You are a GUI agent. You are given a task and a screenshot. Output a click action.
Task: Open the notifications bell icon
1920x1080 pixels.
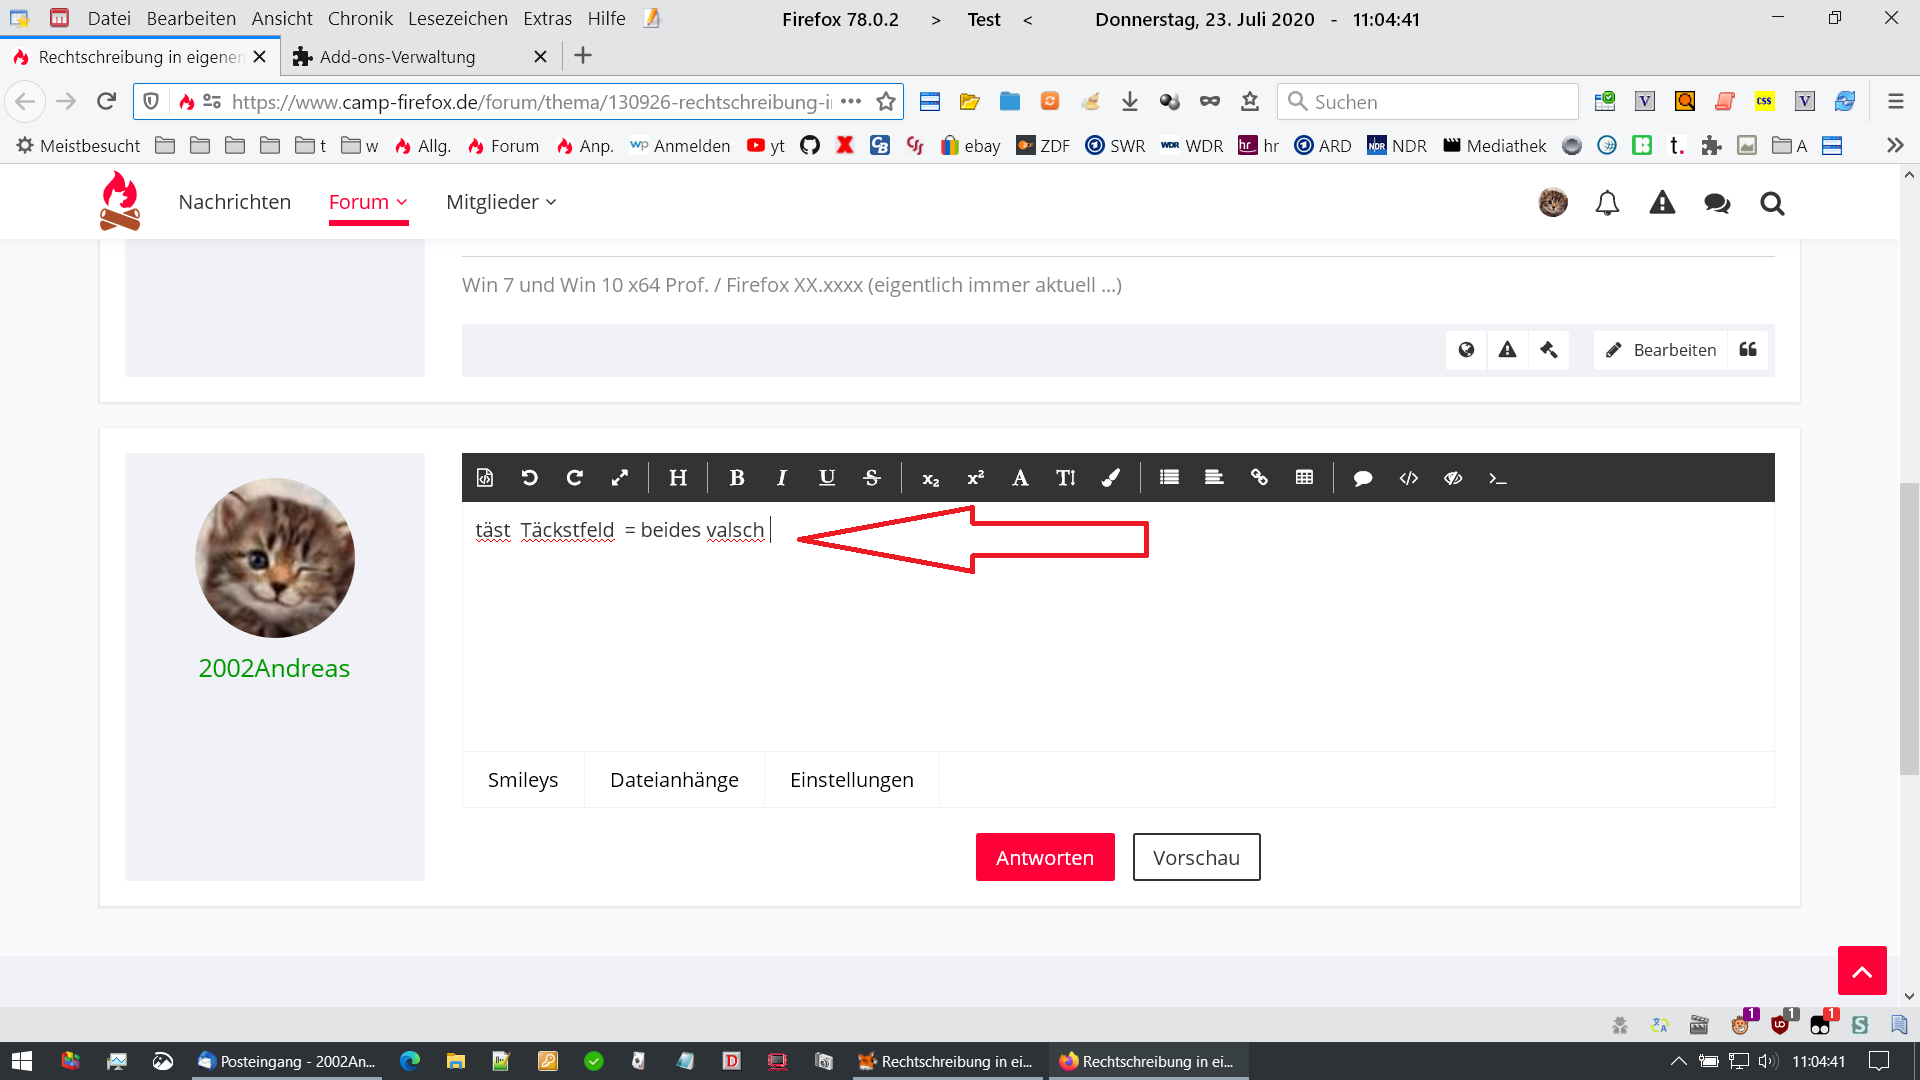pos(1607,203)
